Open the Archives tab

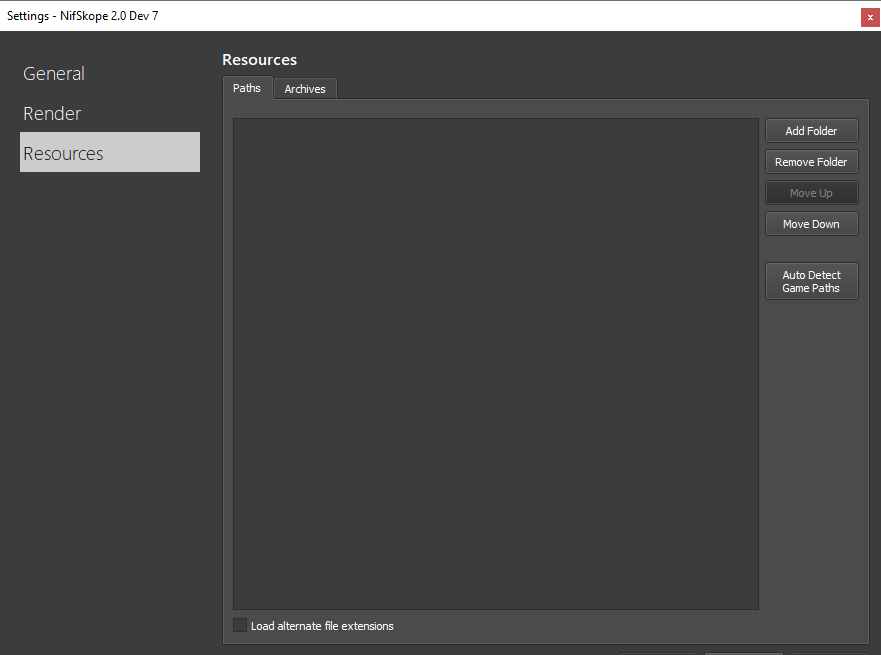(305, 89)
